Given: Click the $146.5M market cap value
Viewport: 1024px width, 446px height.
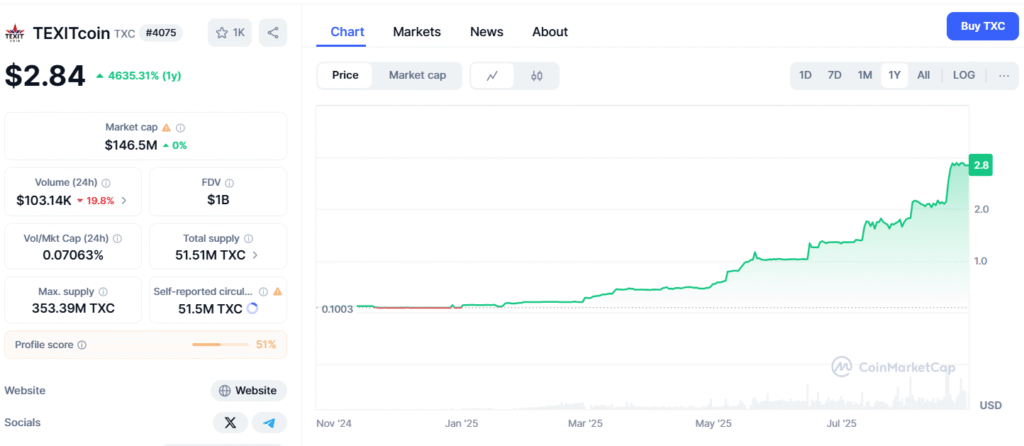Looking at the screenshot, I should (x=131, y=145).
